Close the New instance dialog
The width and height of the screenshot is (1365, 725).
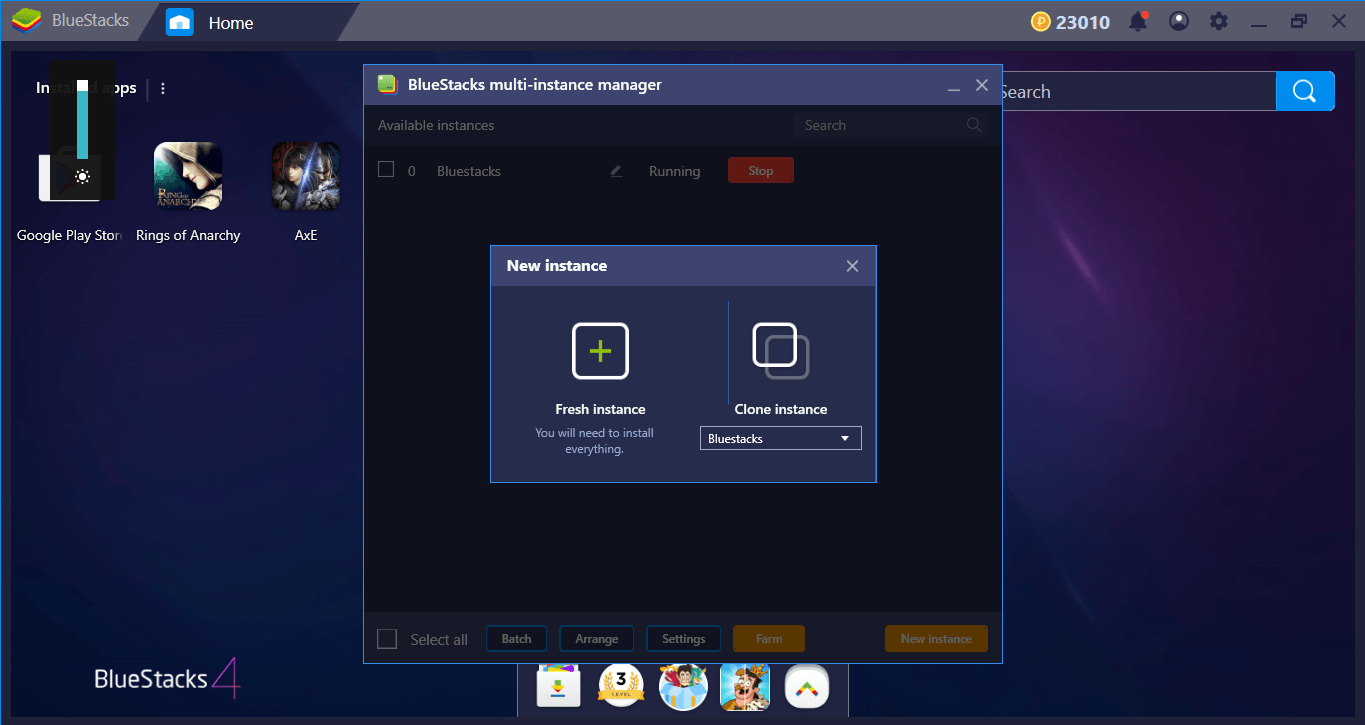[x=852, y=266]
